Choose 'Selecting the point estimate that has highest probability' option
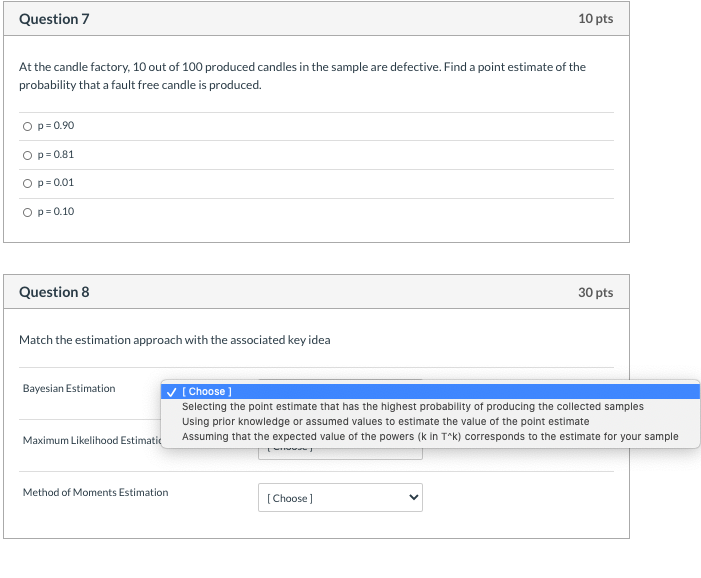701x578 pixels. (x=412, y=406)
